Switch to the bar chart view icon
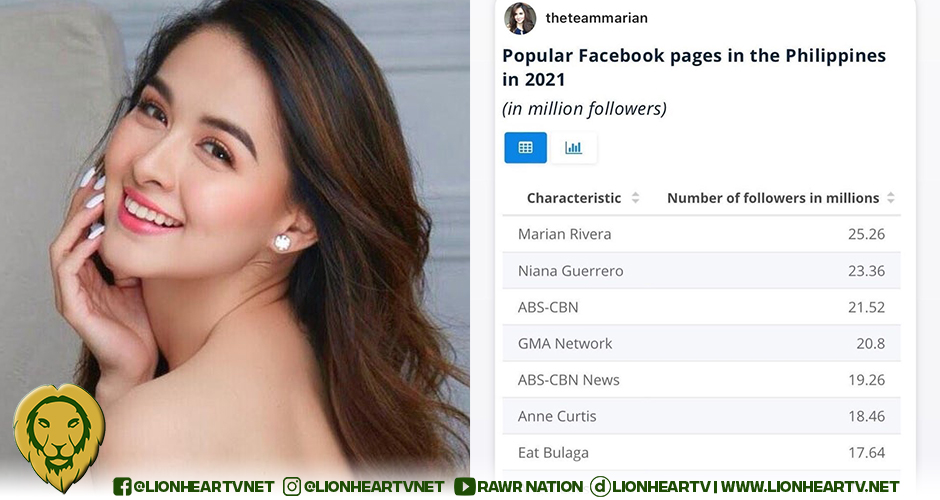 click(x=574, y=147)
